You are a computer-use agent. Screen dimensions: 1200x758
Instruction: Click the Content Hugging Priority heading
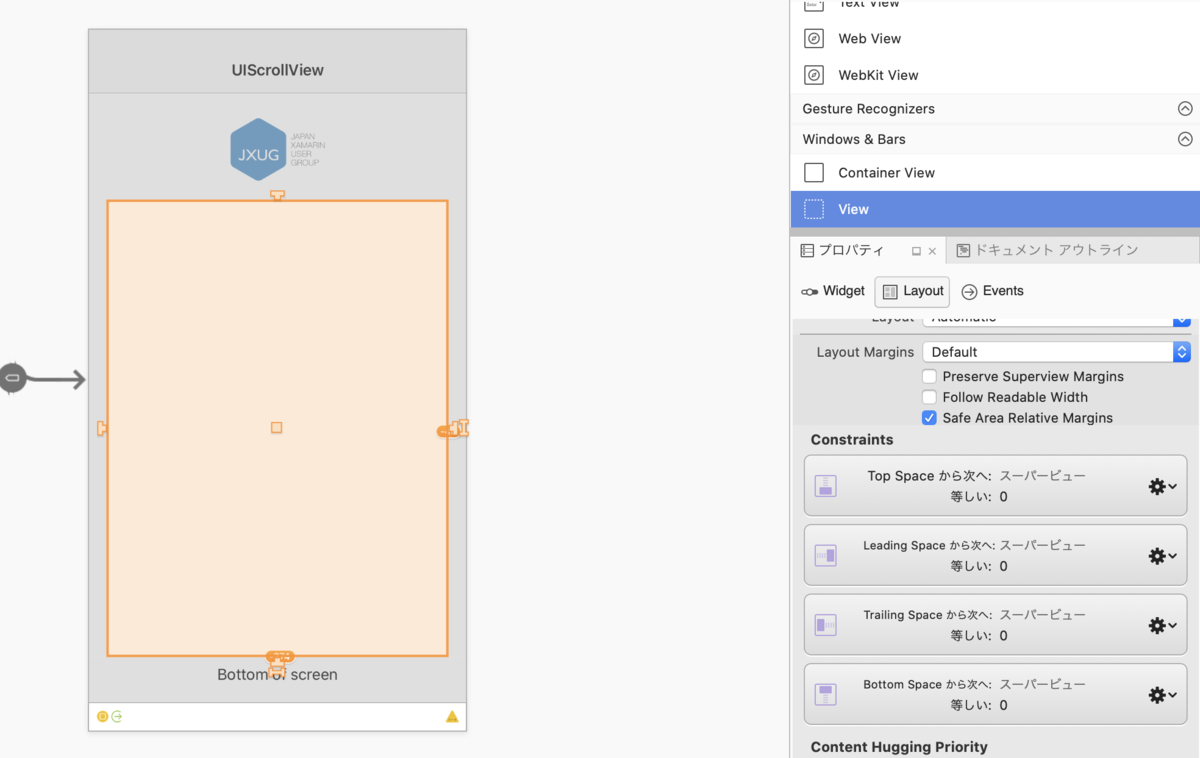[899, 747]
